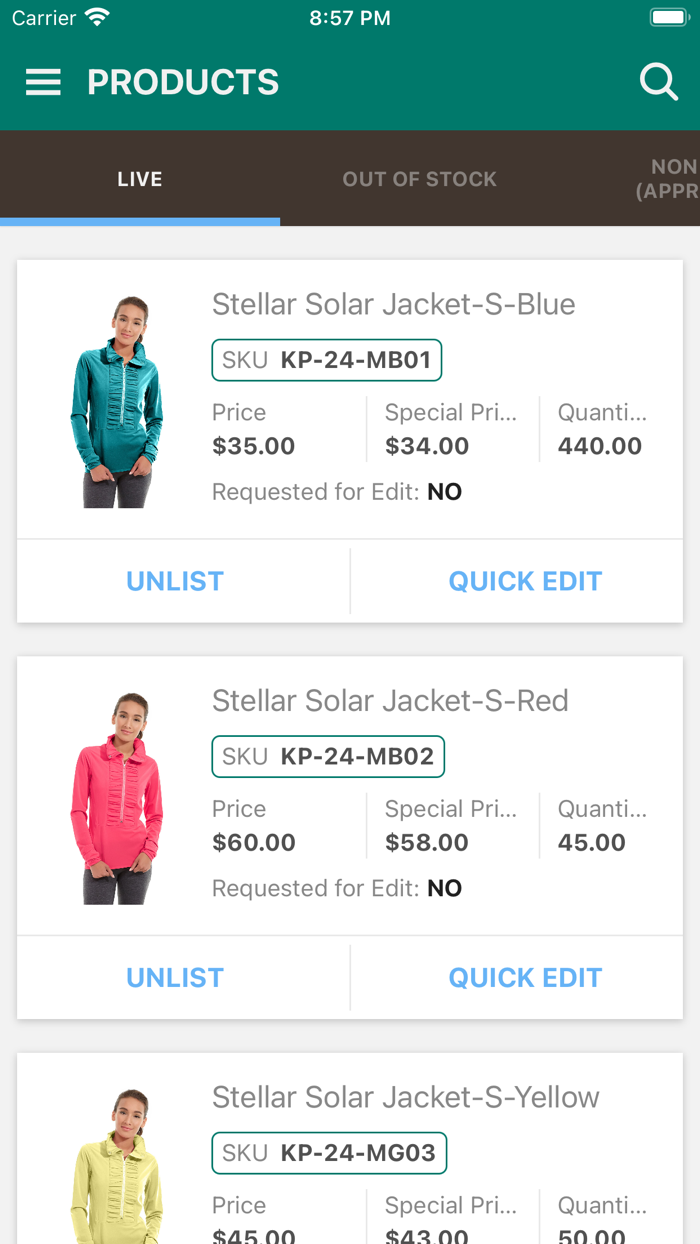Image resolution: width=700 pixels, height=1244 pixels.
Task: Tap SKU badge KP-24-MB01
Action: [x=326, y=359]
